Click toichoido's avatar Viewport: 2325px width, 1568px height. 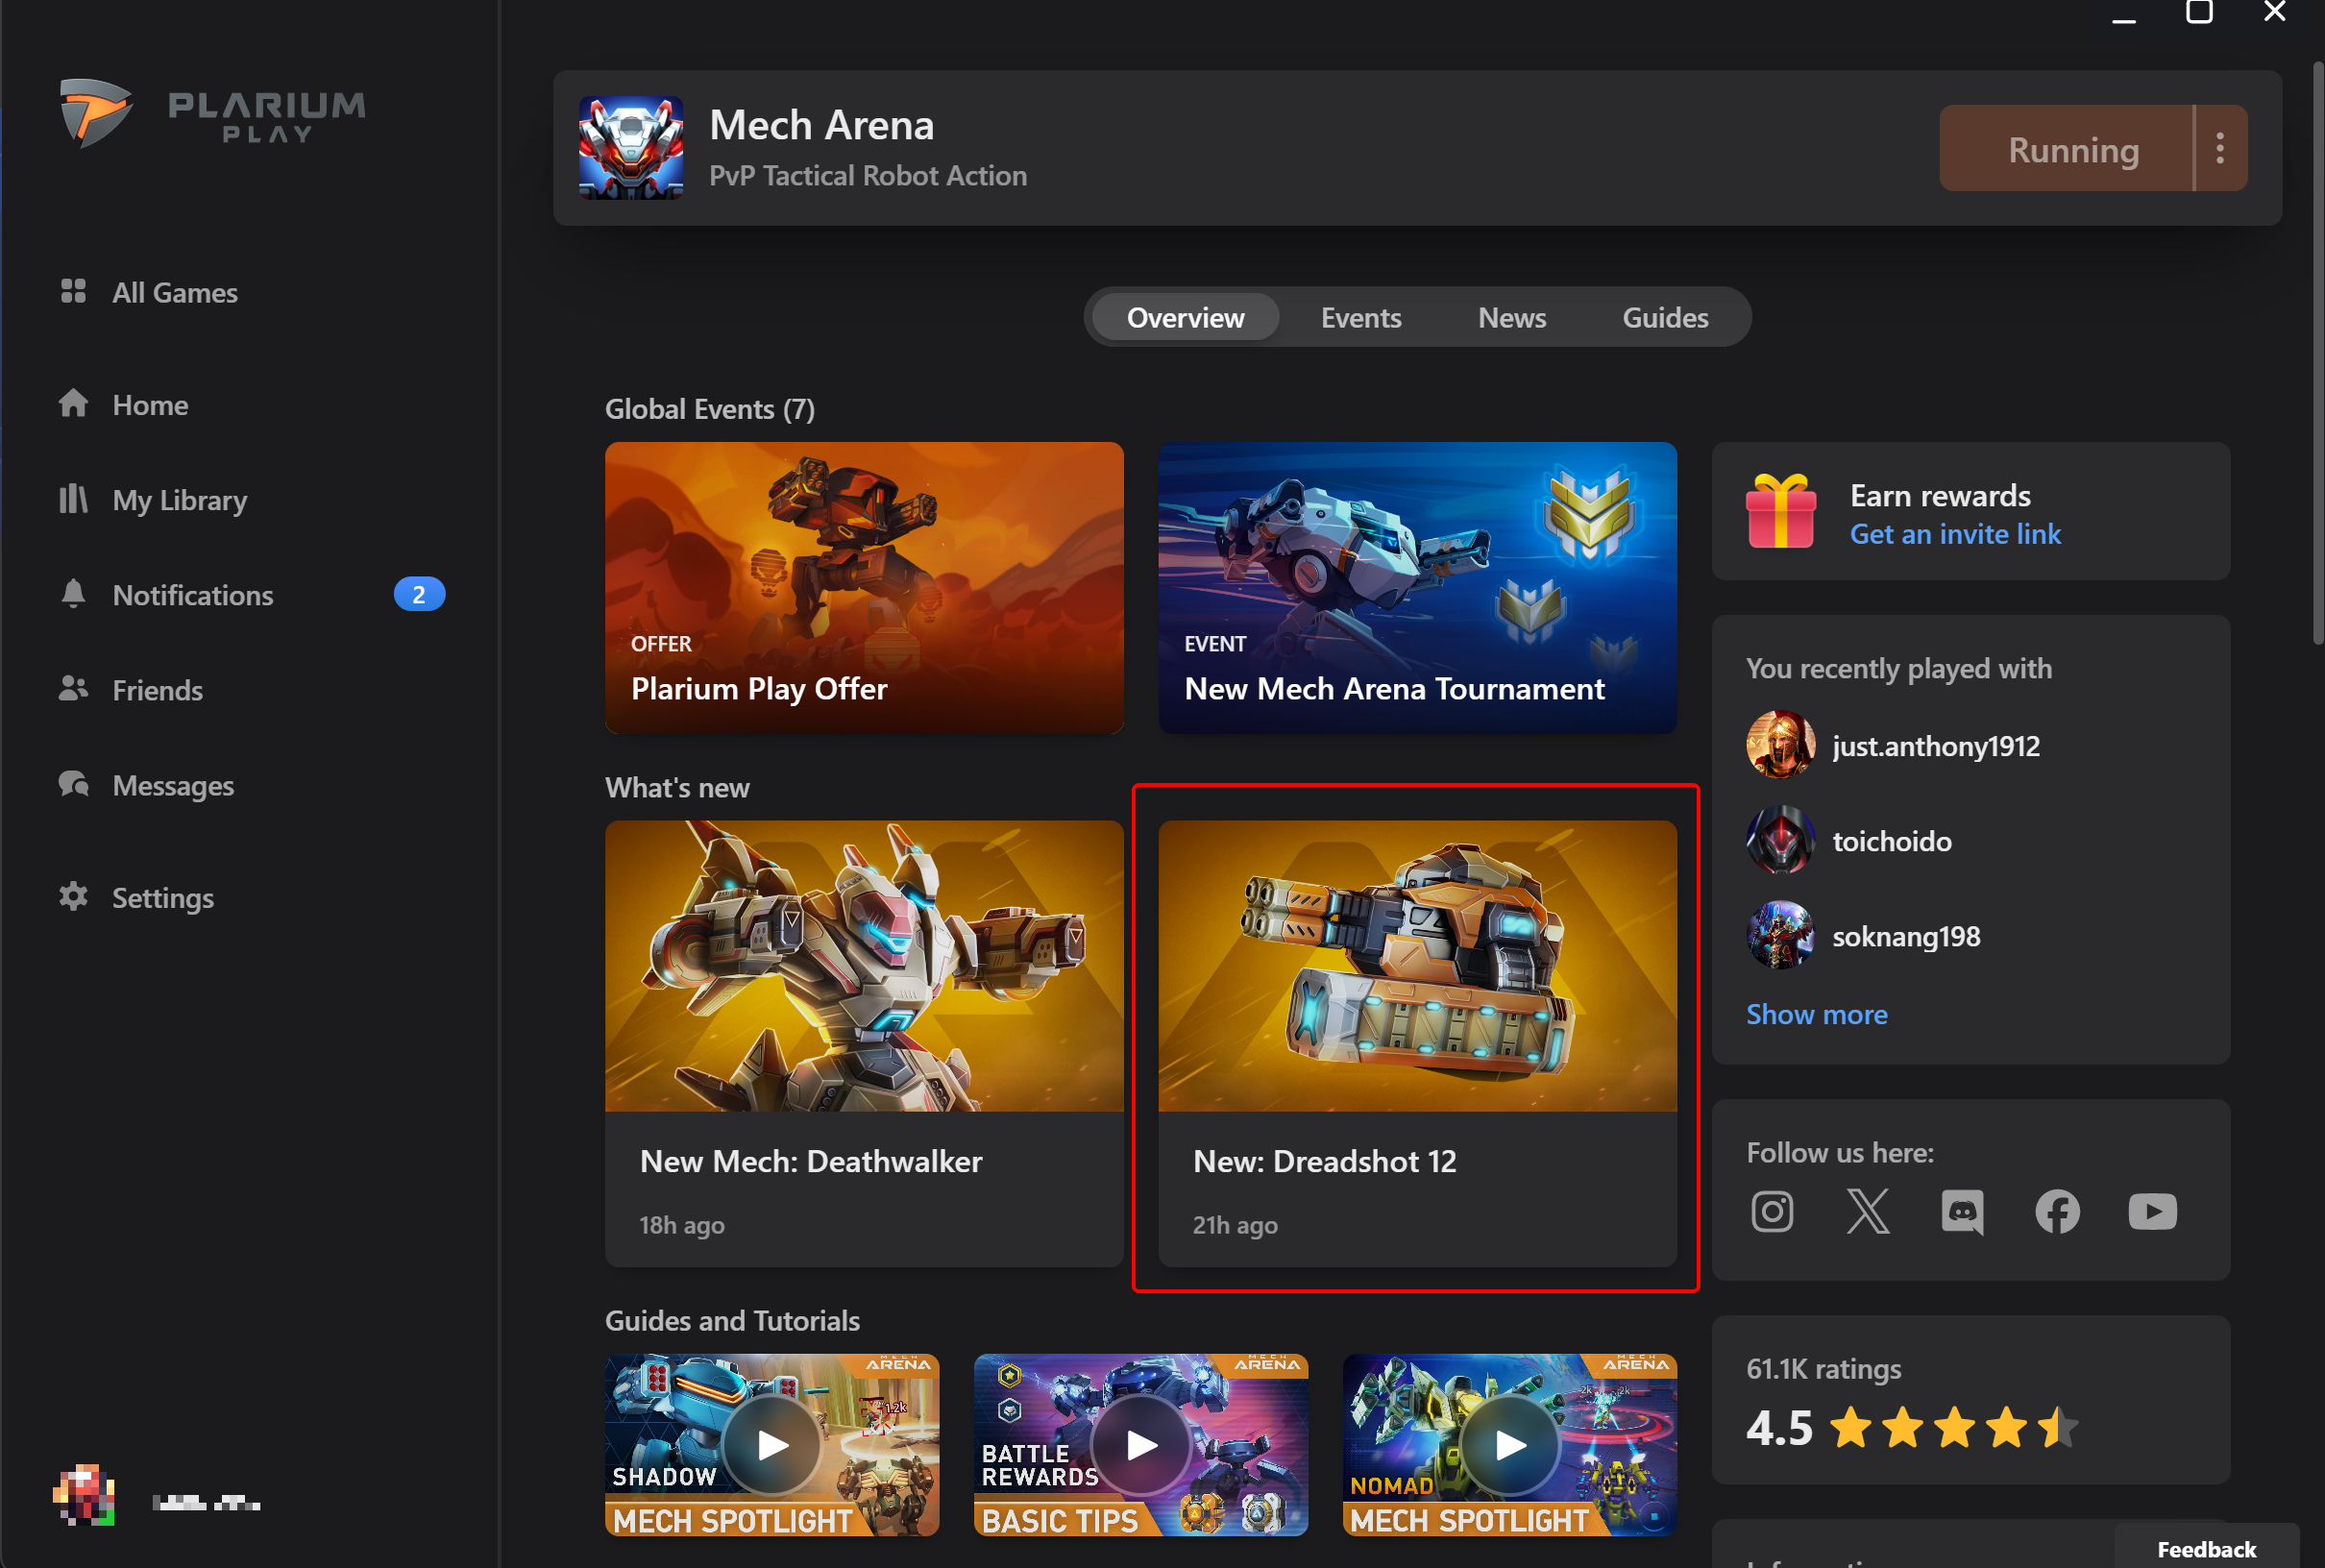(x=1780, y=840)
